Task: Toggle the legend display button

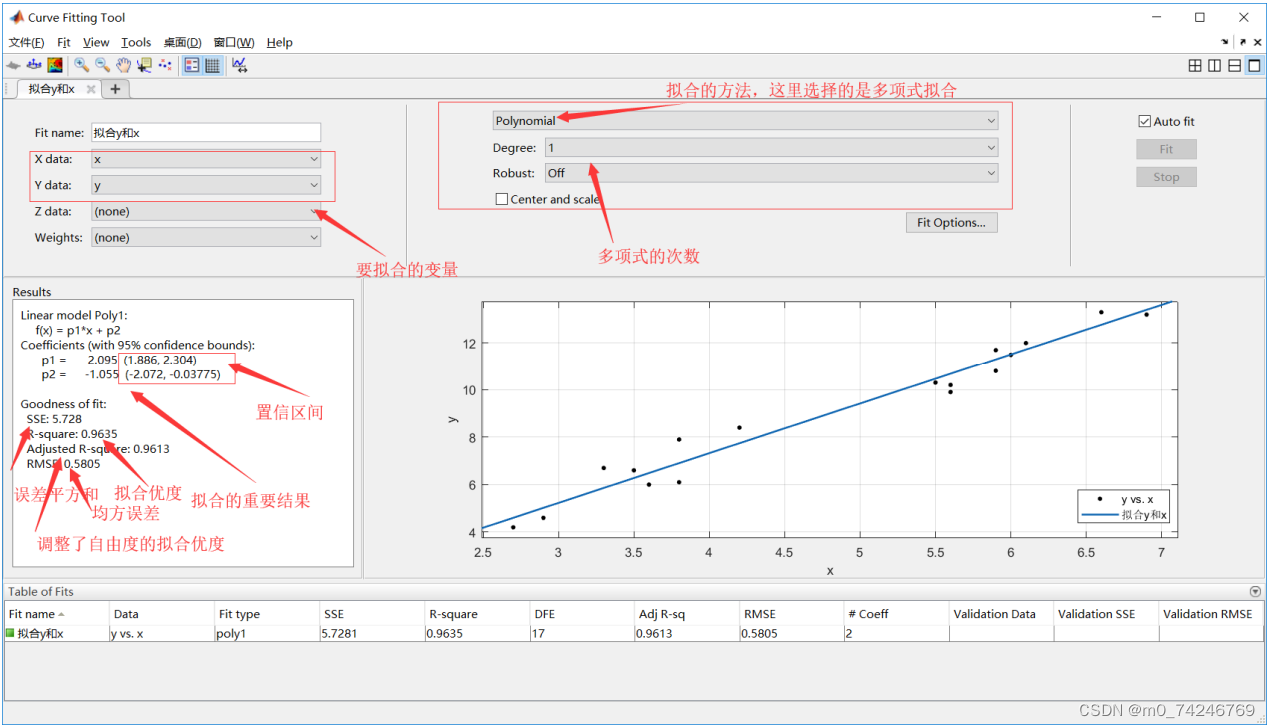Action: pyautogui.click(x=191, y=65)
